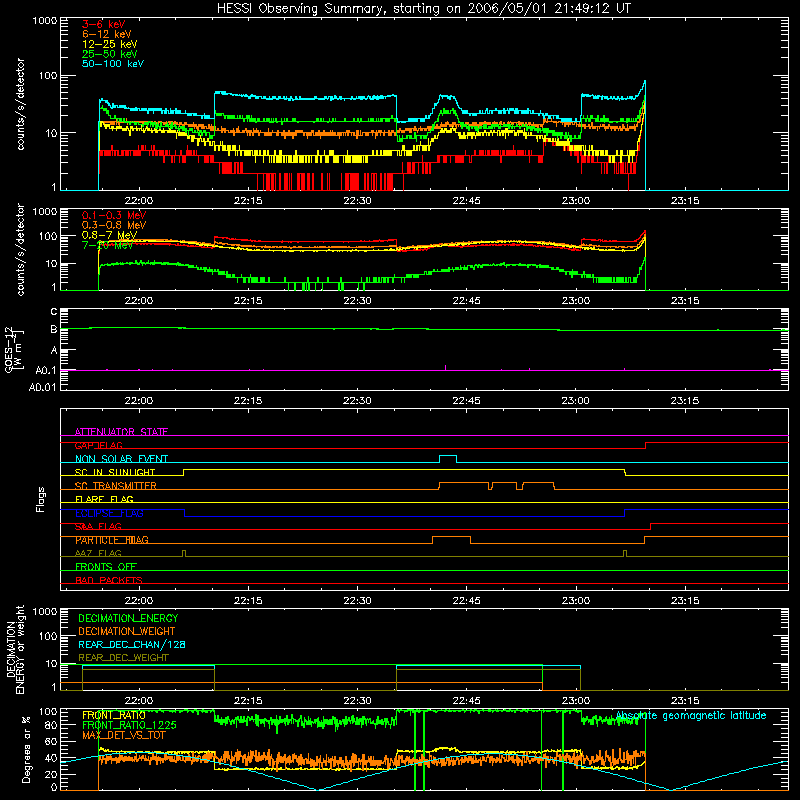Click the SC_IN_SUNLIGHT flag label
The image size is (800, 800).
click(115, 472)
